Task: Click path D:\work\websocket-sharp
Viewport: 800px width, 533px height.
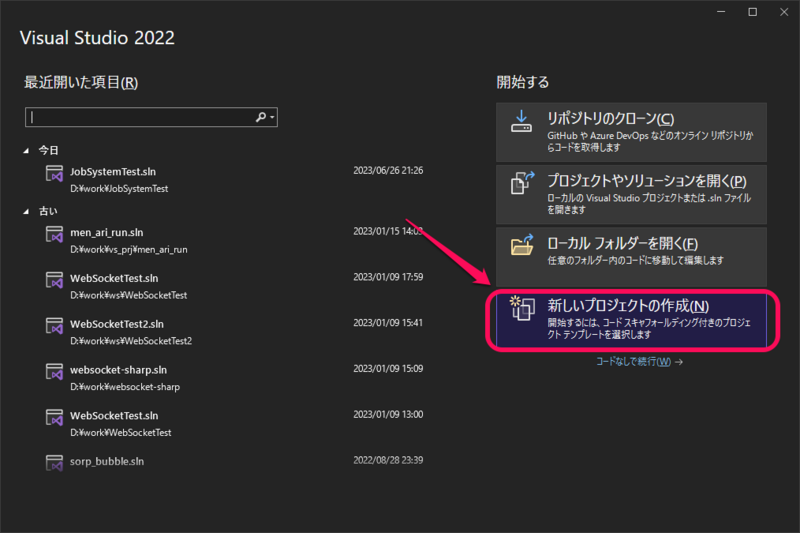Action: click(125, 387)
